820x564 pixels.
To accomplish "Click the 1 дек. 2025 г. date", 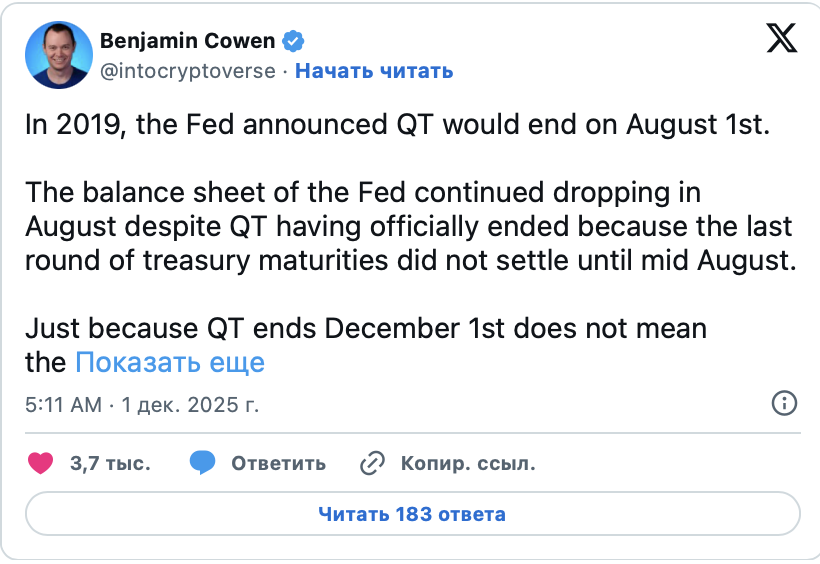I will tap(190, 404).
